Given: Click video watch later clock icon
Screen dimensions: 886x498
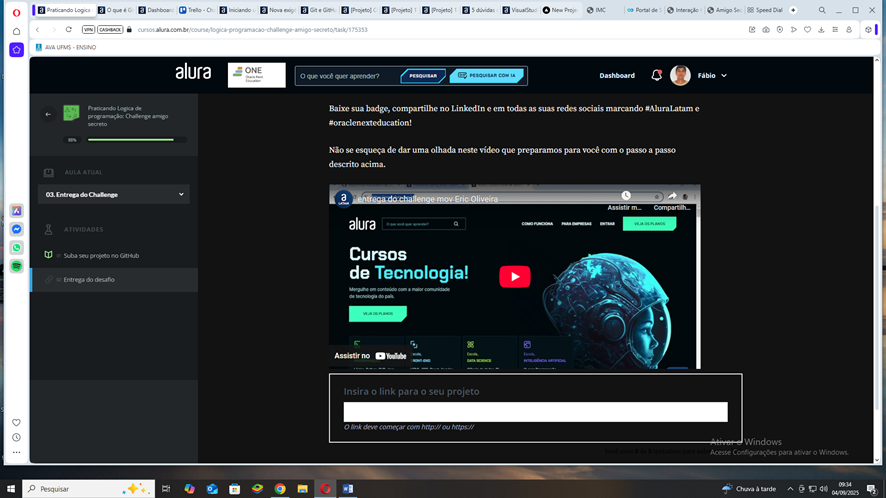Looking at the screenshot, I should (626, 196).
